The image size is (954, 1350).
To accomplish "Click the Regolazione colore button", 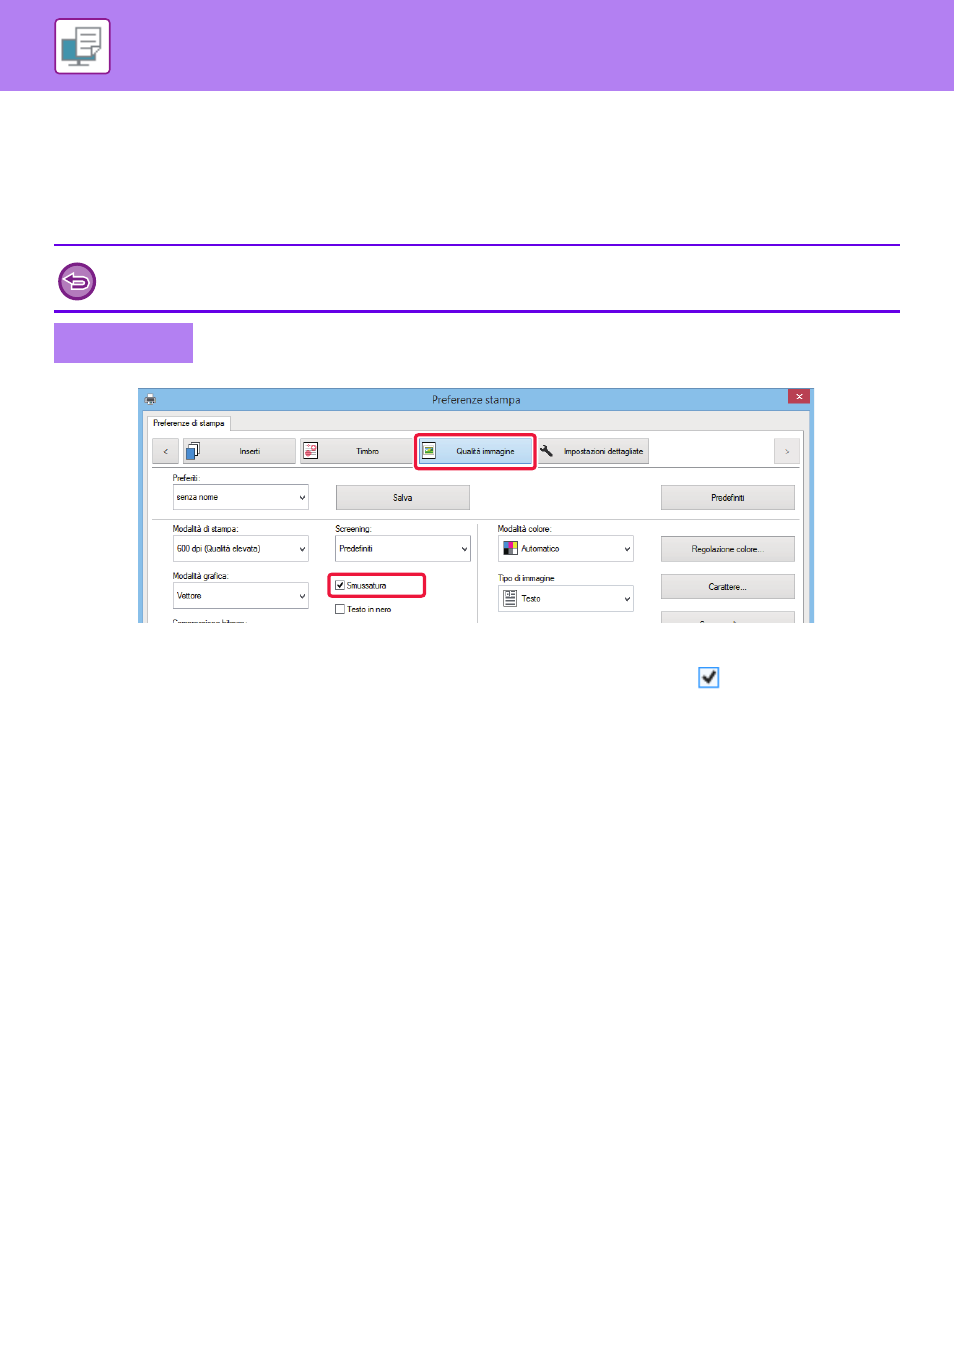I will coord(728,549).
